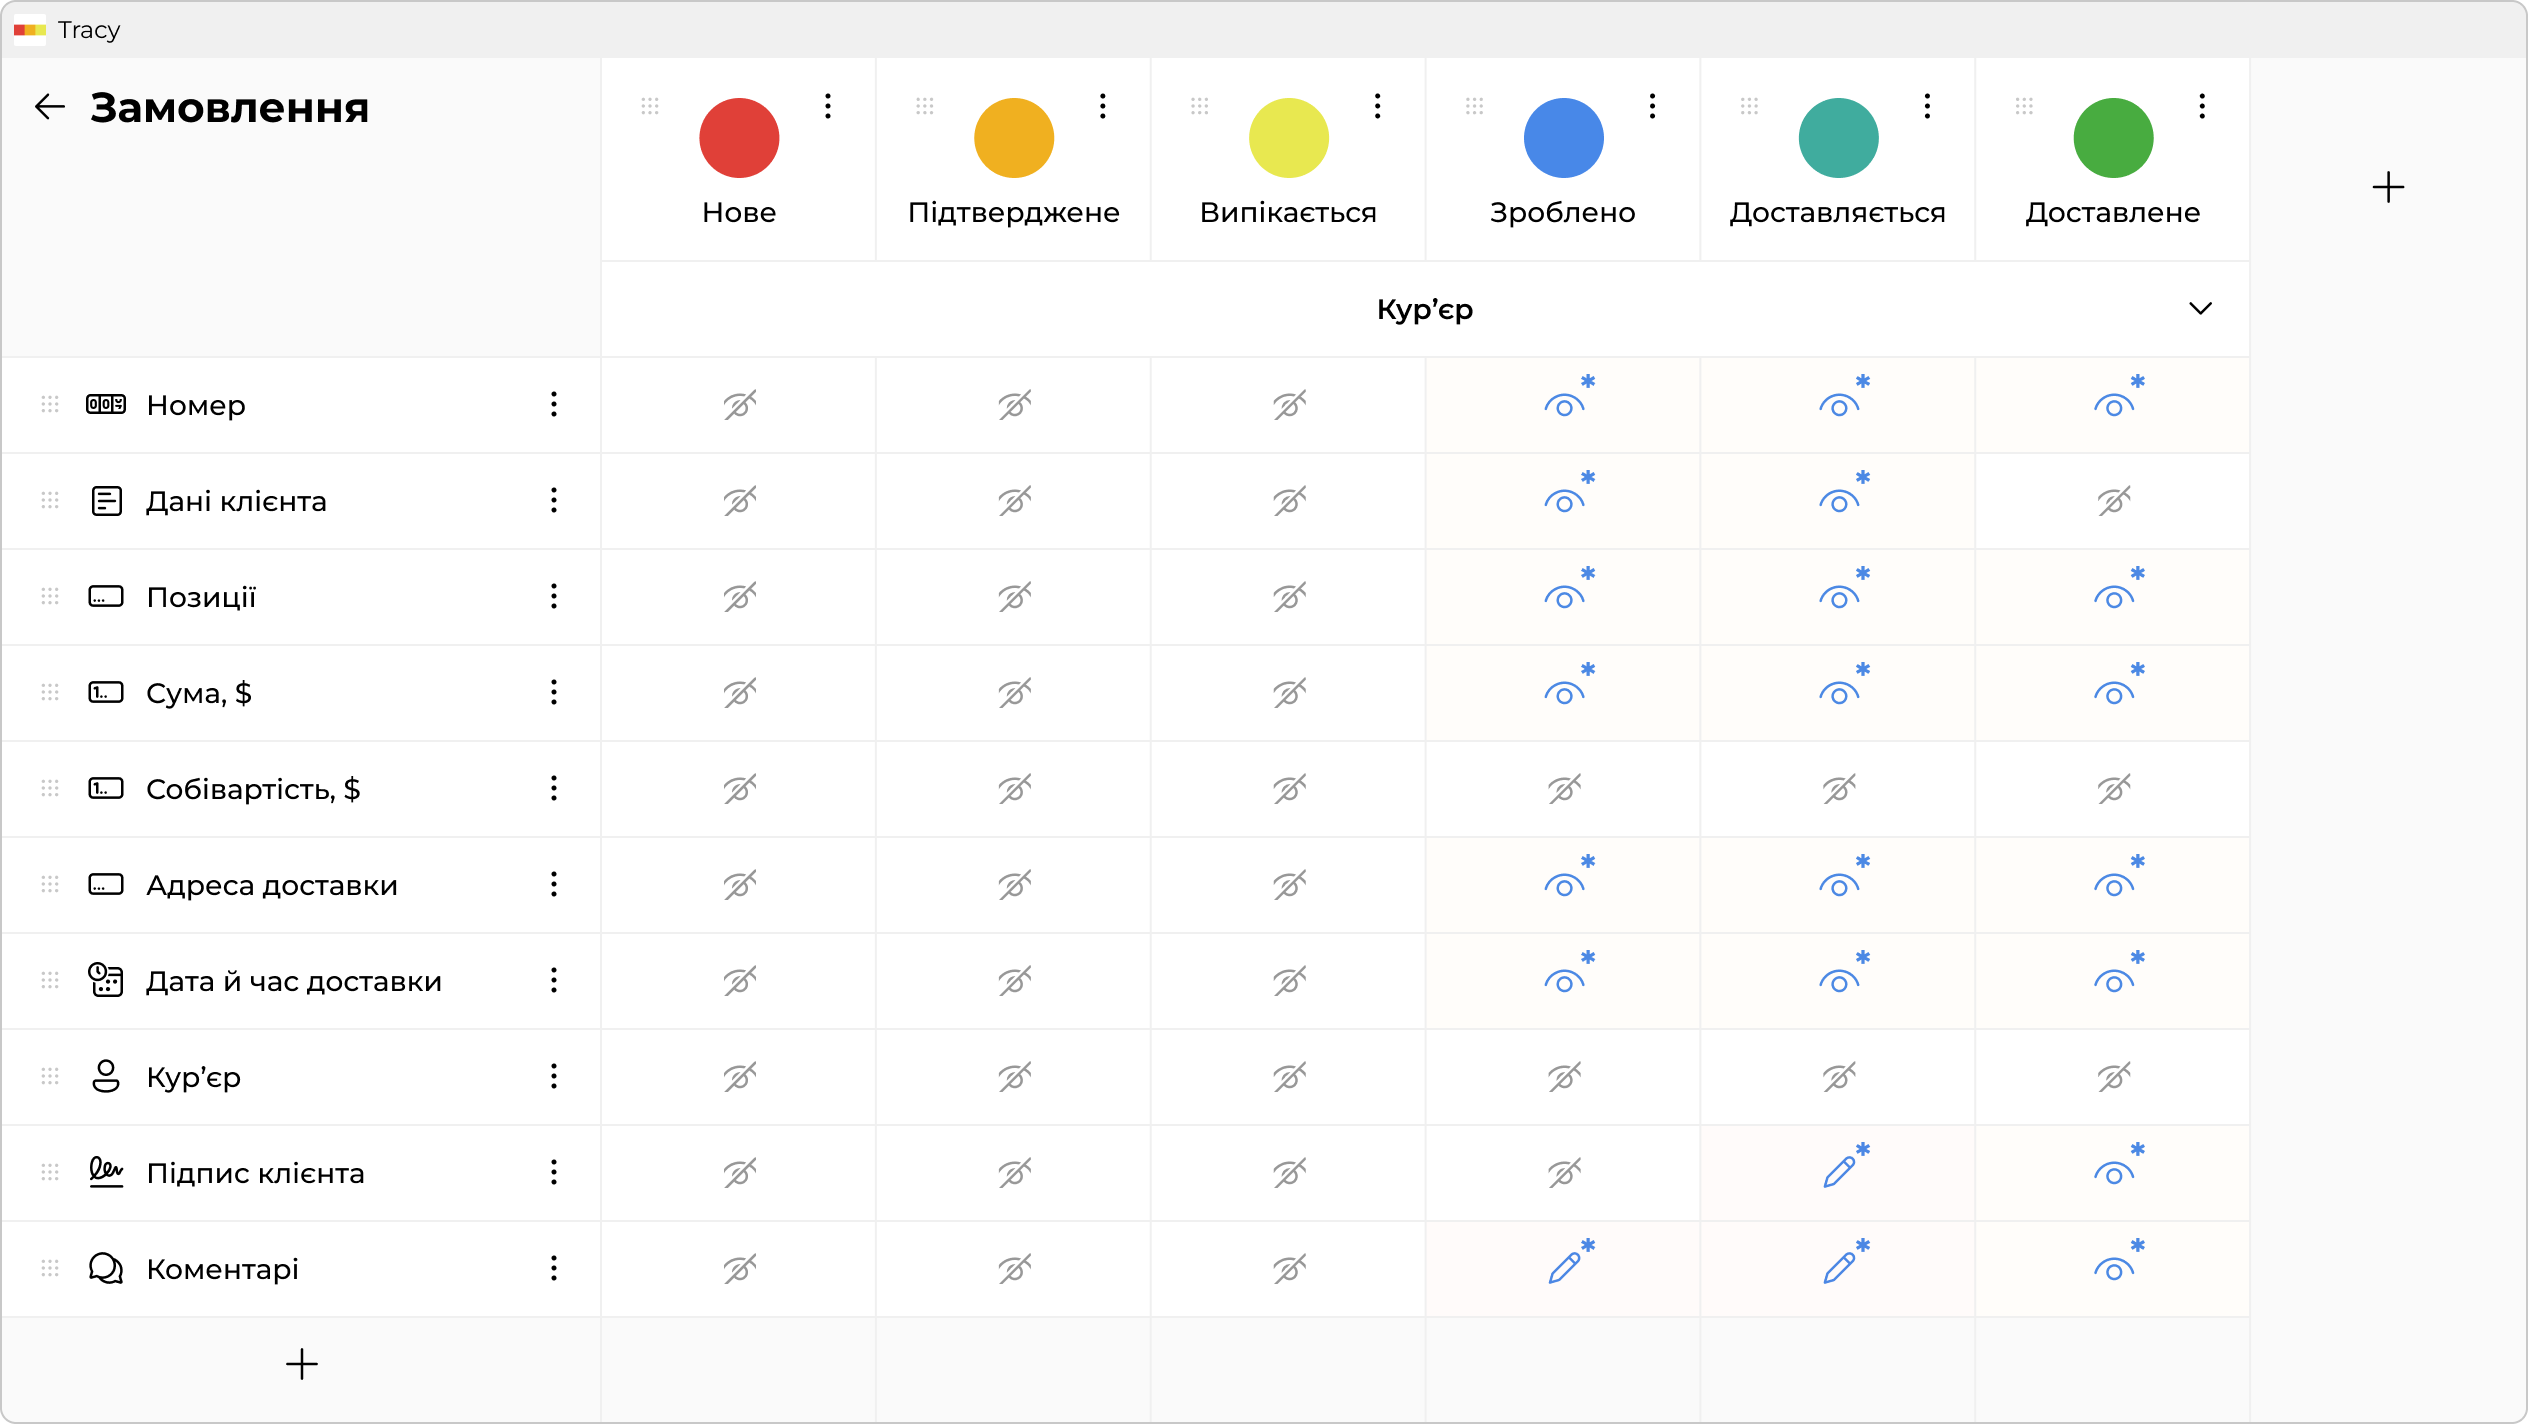Toggle Дані клієнта visibility under Доставлене
Image resolution: width=2528 pixels, height=1424 pixels.
click(2113, 501)
